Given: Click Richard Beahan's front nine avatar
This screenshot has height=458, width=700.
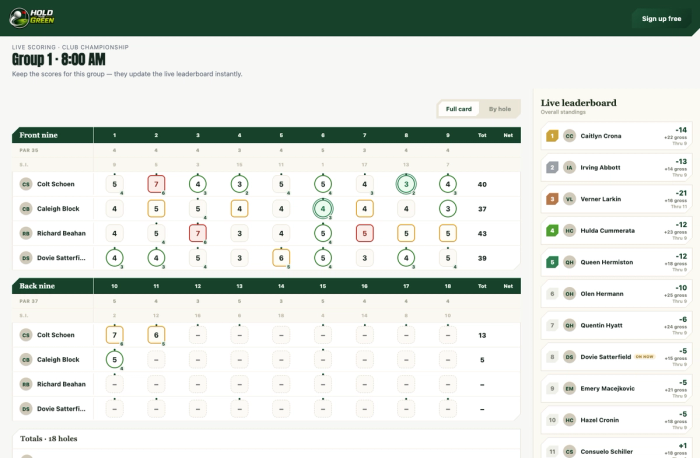Looking at the screenshot, I should (26, 233).
